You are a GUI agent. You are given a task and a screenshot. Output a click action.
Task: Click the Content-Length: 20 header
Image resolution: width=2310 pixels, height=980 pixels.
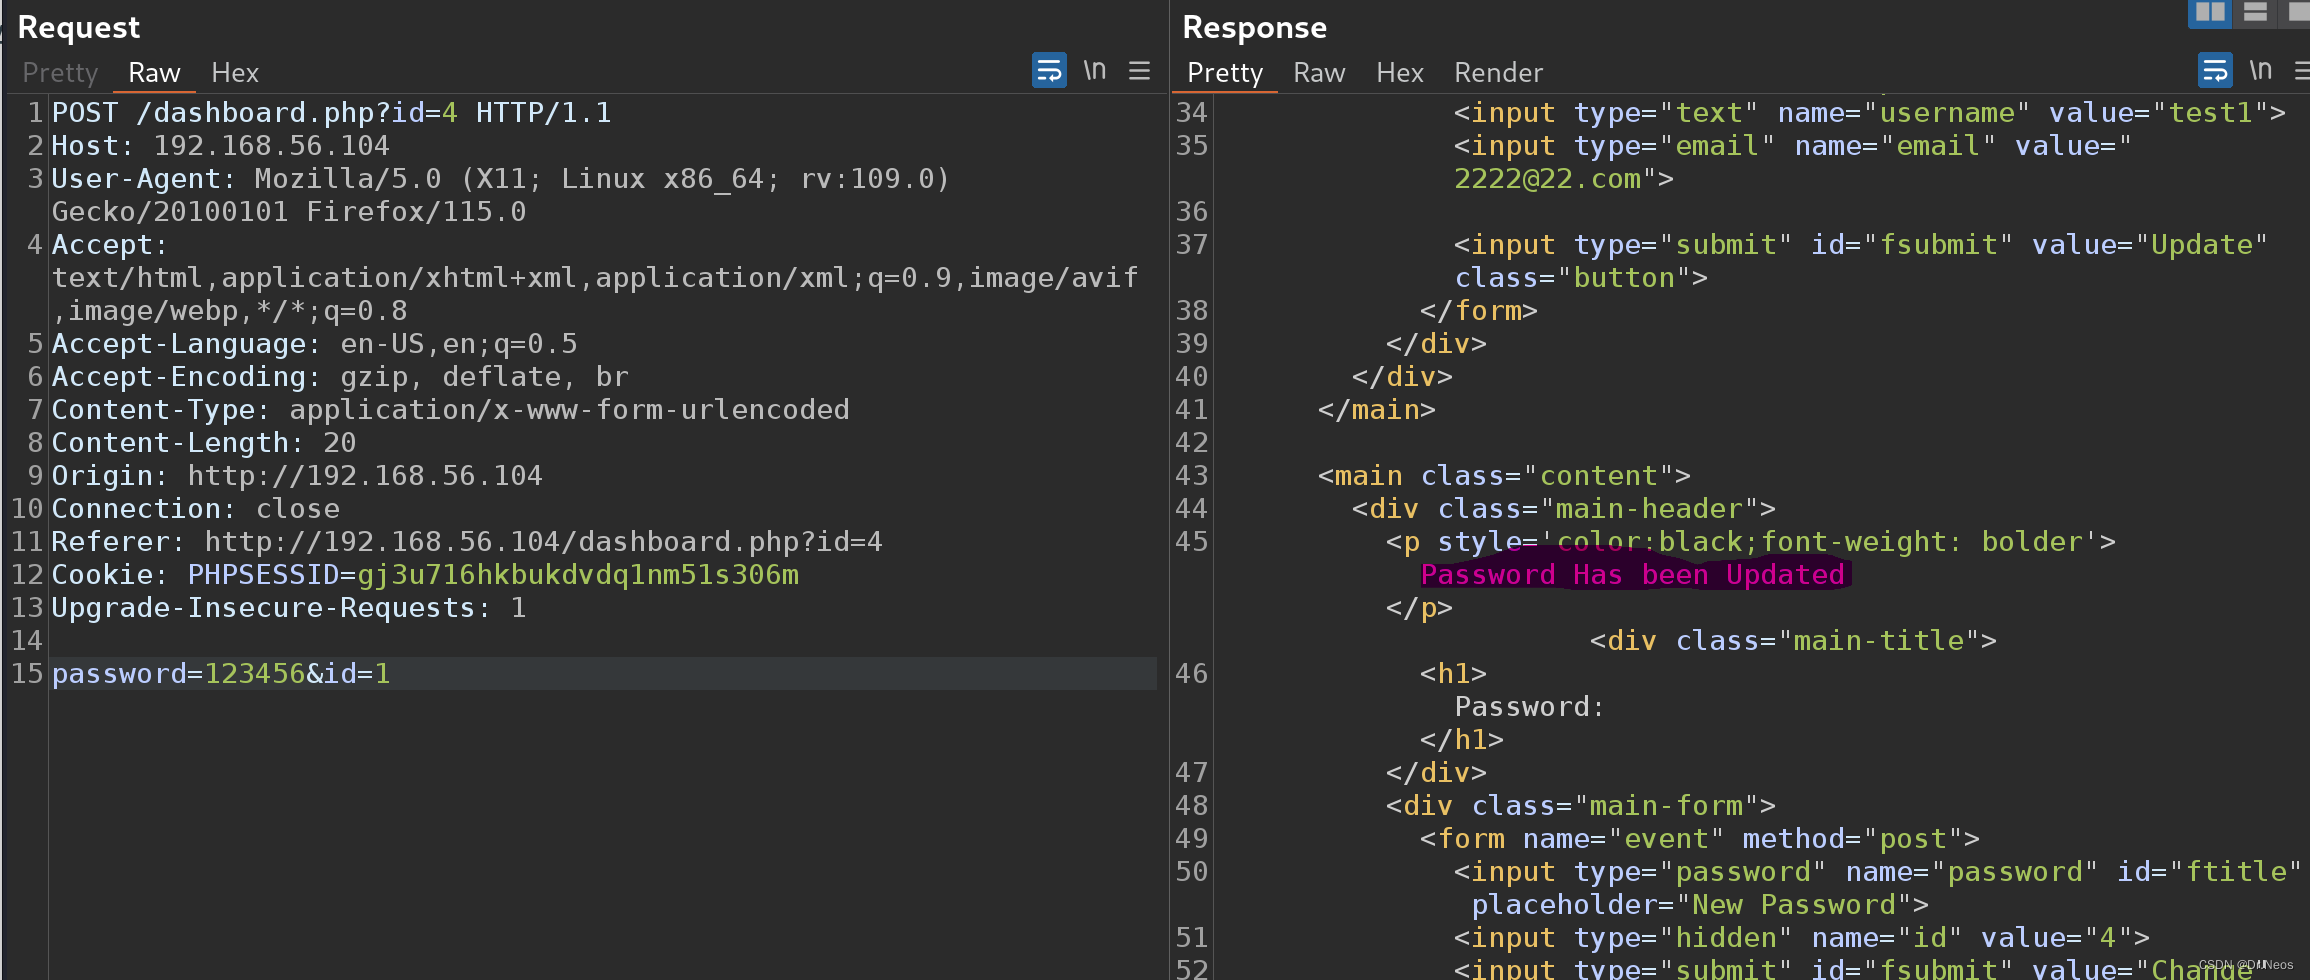(x=204, y=443)
